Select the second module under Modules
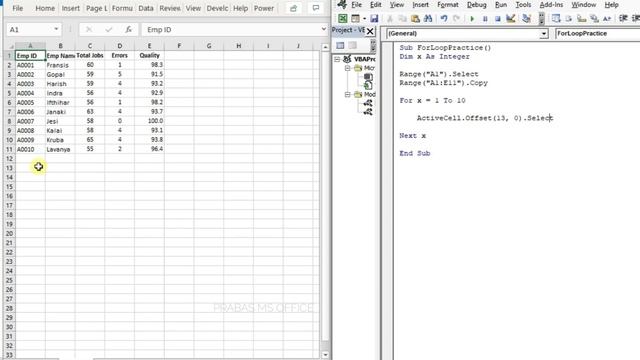Screen dimensions: 640x360 pos(368,112)
